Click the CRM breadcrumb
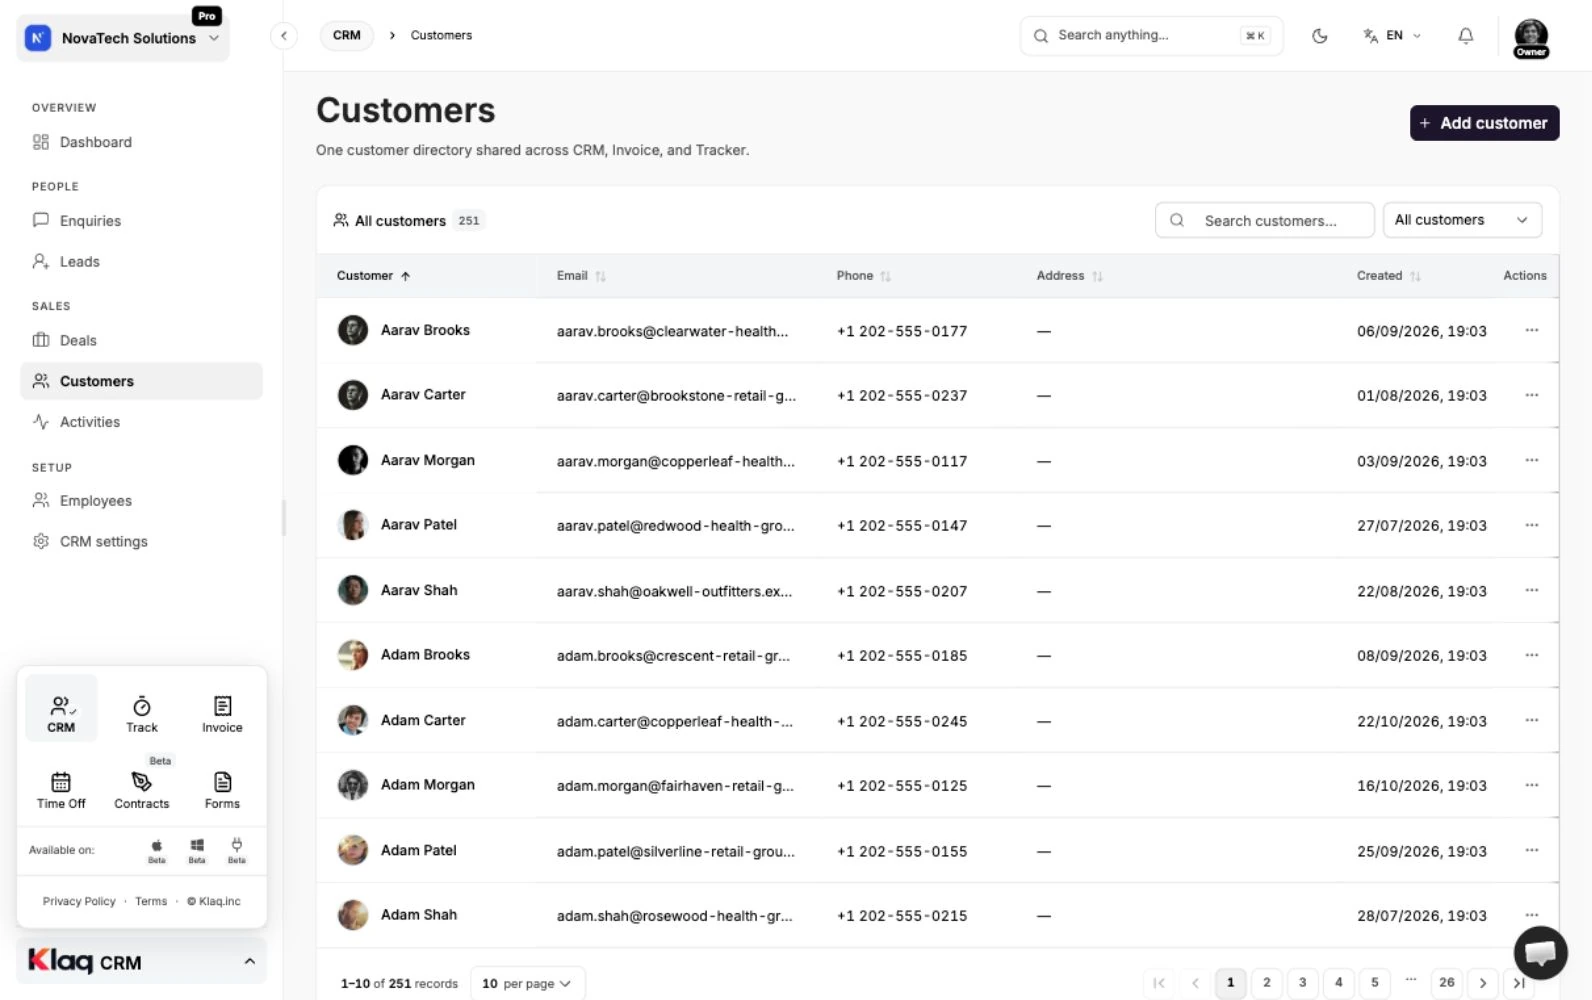This screenshot has height=1000, width=1592. (346, 35)
